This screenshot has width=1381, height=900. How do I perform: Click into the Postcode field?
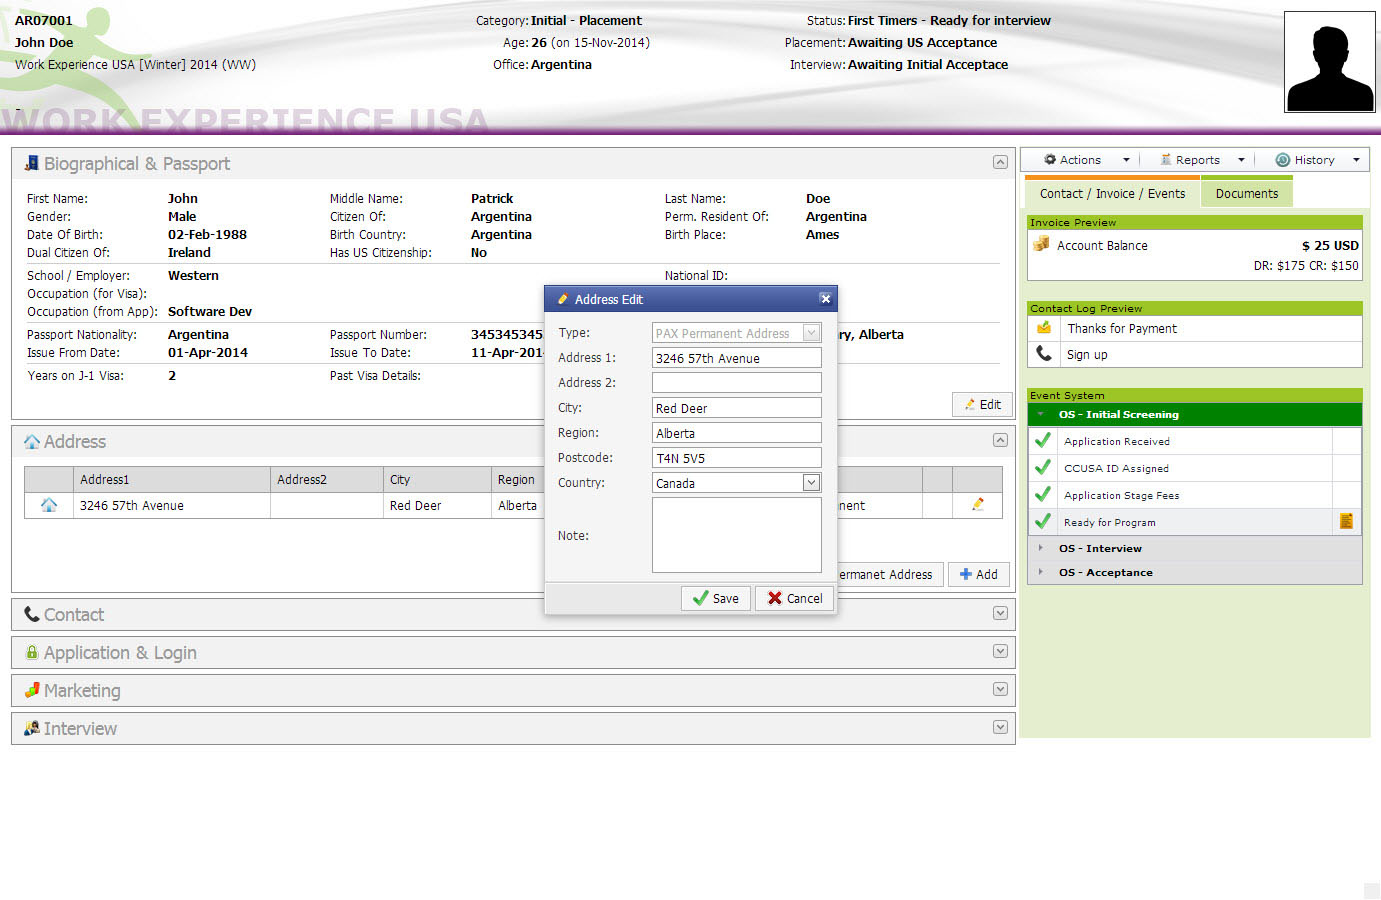click(x=736, y=458)
